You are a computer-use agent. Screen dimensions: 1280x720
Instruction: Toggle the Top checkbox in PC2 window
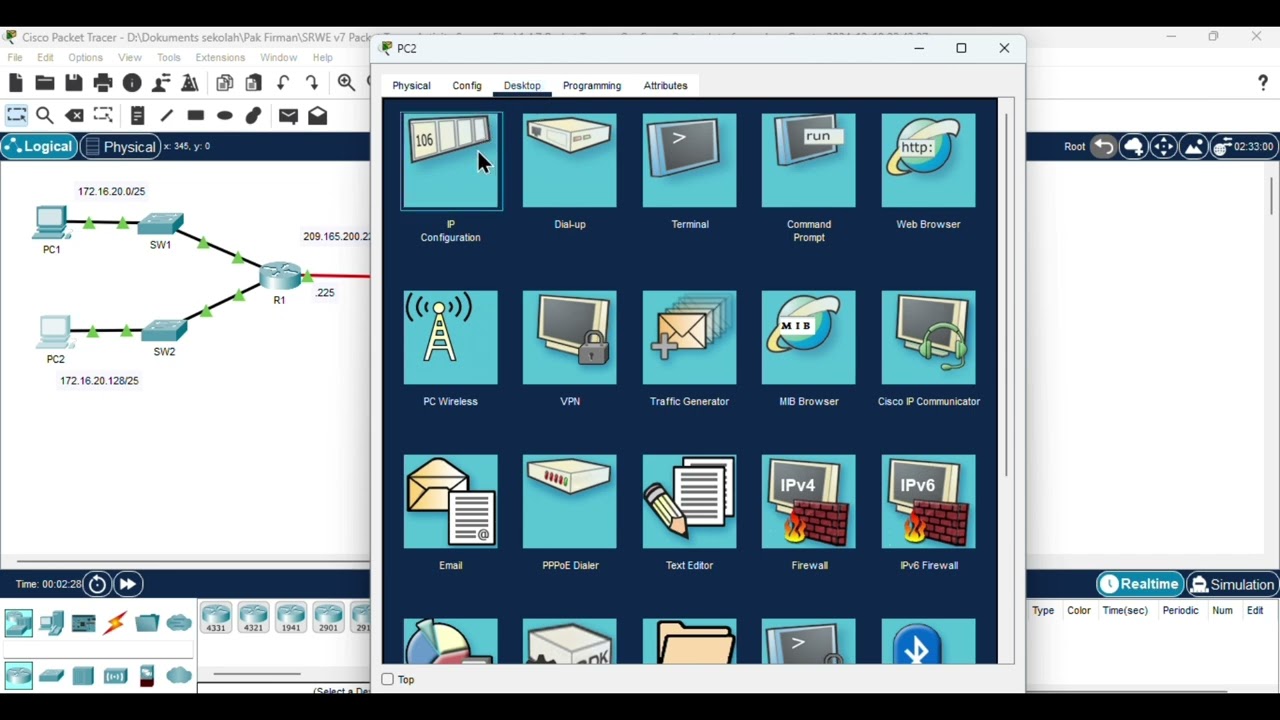point(388,680)
